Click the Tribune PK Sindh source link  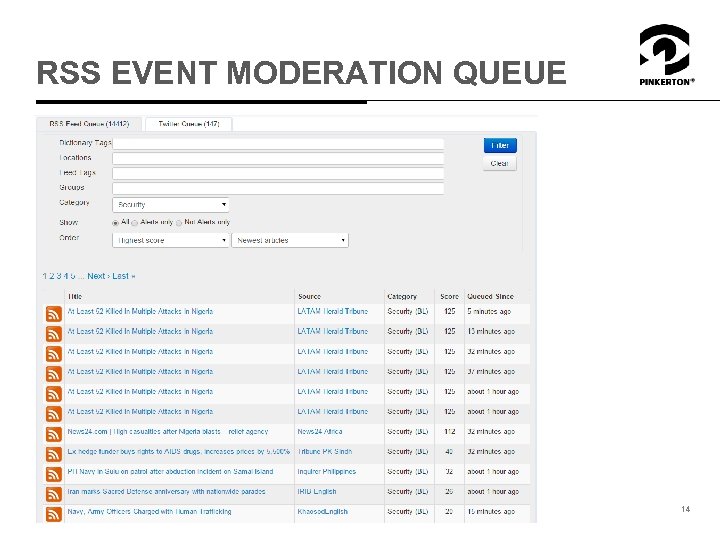coord(325,451)
